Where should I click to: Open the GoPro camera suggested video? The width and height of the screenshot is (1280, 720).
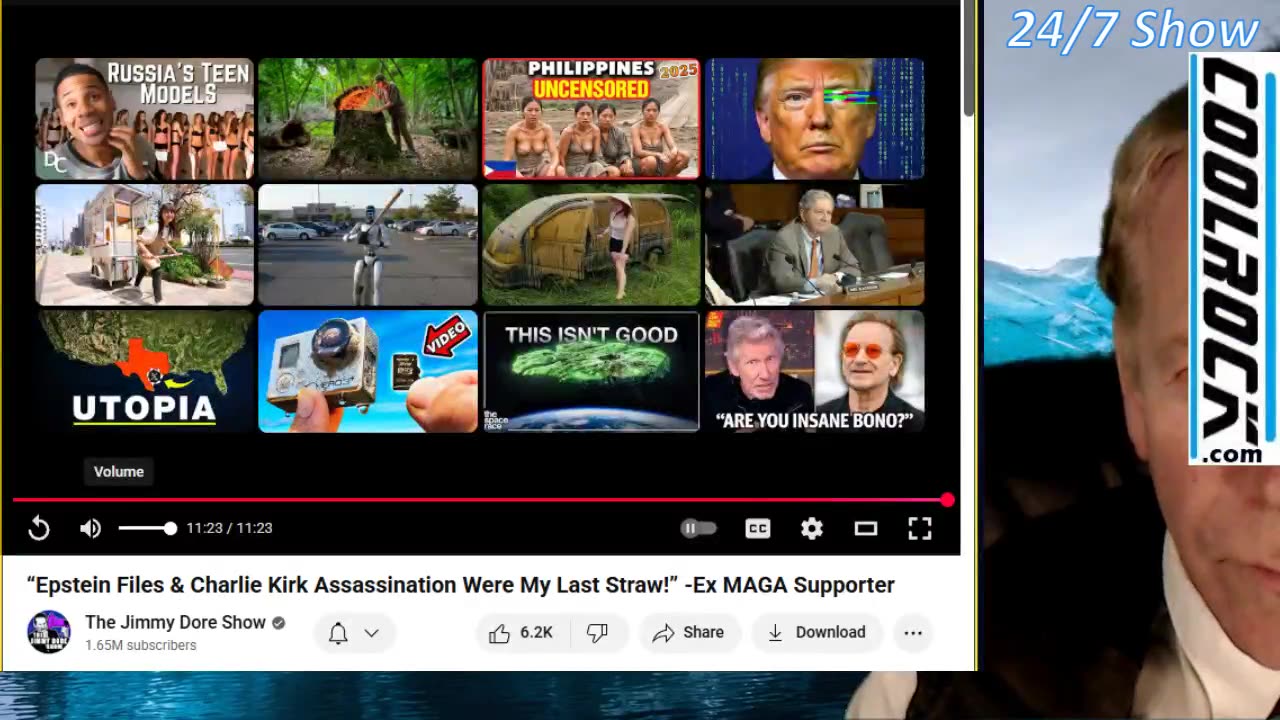368,371
